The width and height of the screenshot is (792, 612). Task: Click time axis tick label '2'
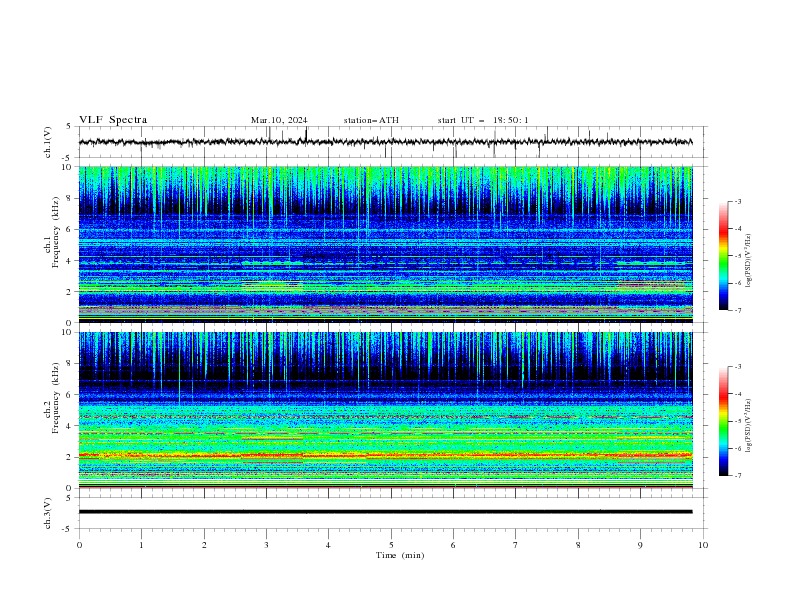(x=204, y=545)
